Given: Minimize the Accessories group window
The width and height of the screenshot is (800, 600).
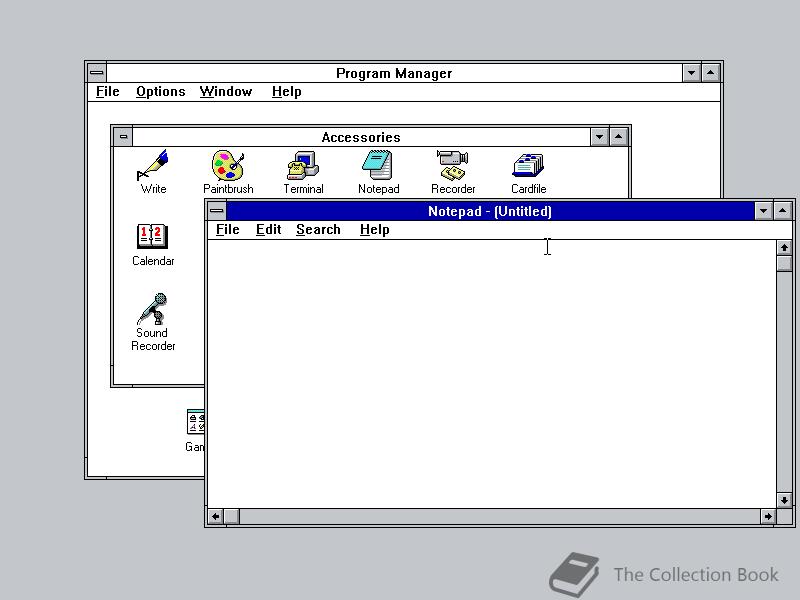Looking at the screenshot, I should (x=599, y=137).
